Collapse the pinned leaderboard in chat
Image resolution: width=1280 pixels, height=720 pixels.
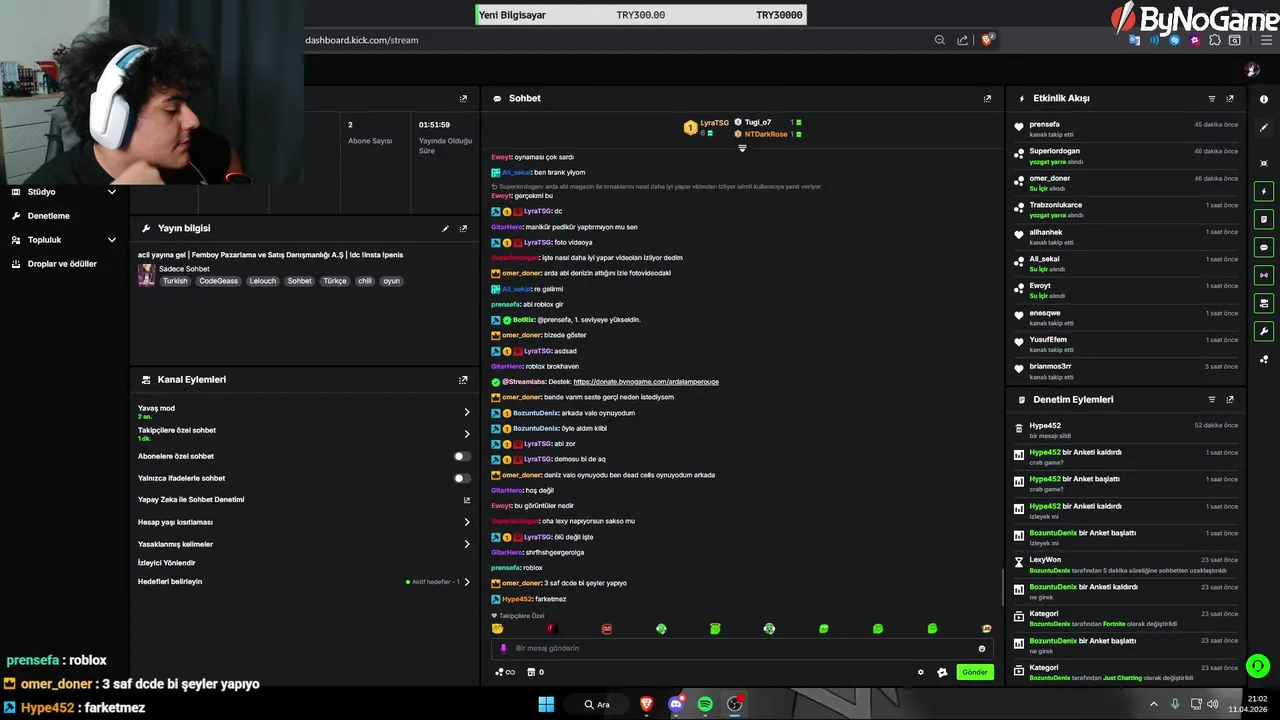pyautogui.click(x=742, y=148)
